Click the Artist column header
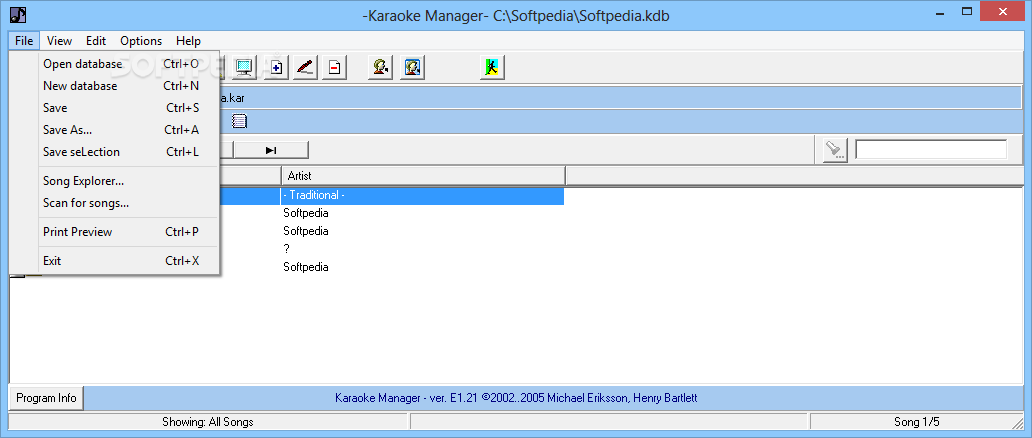Image resolution: width=1032 pixels, height=438 pixels. pos(423,176)
